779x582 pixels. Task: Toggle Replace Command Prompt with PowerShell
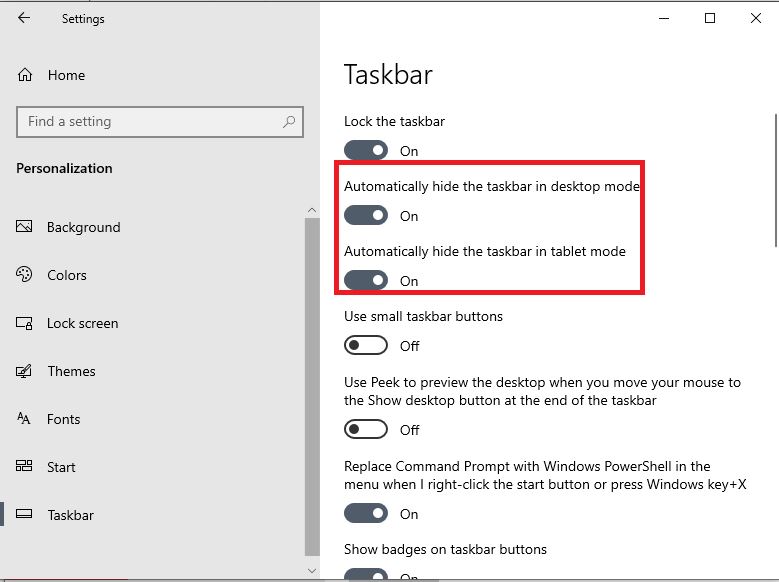click(366, 513)
